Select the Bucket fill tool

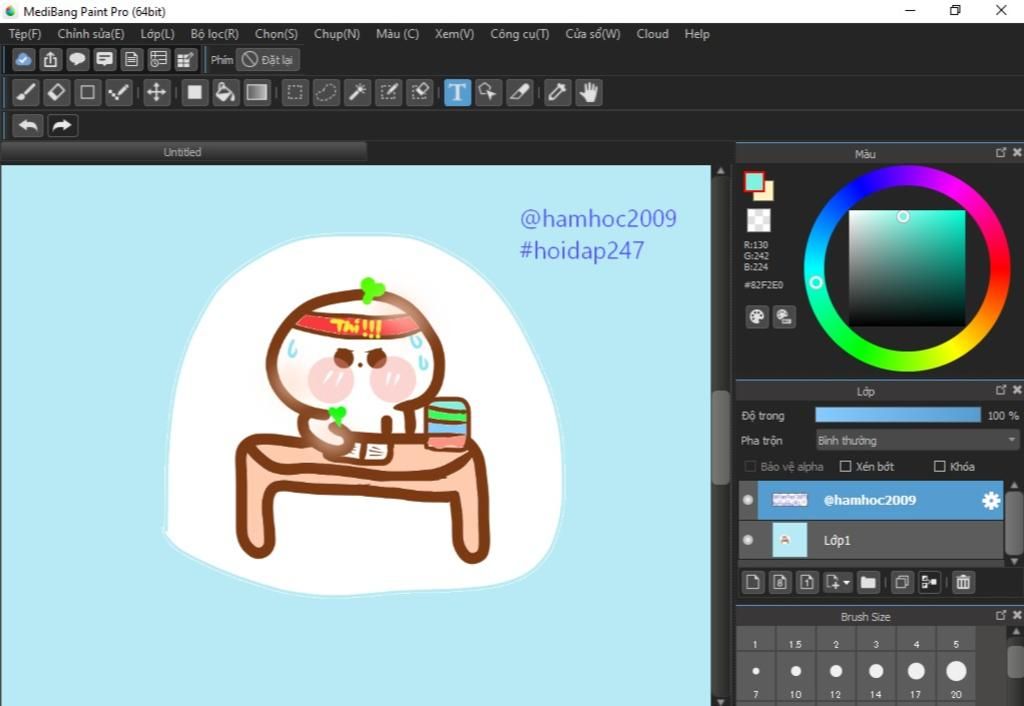pos(225,93)
